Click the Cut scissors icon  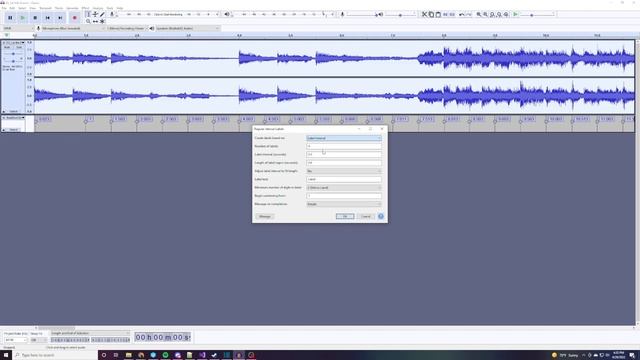pos(424,14)
